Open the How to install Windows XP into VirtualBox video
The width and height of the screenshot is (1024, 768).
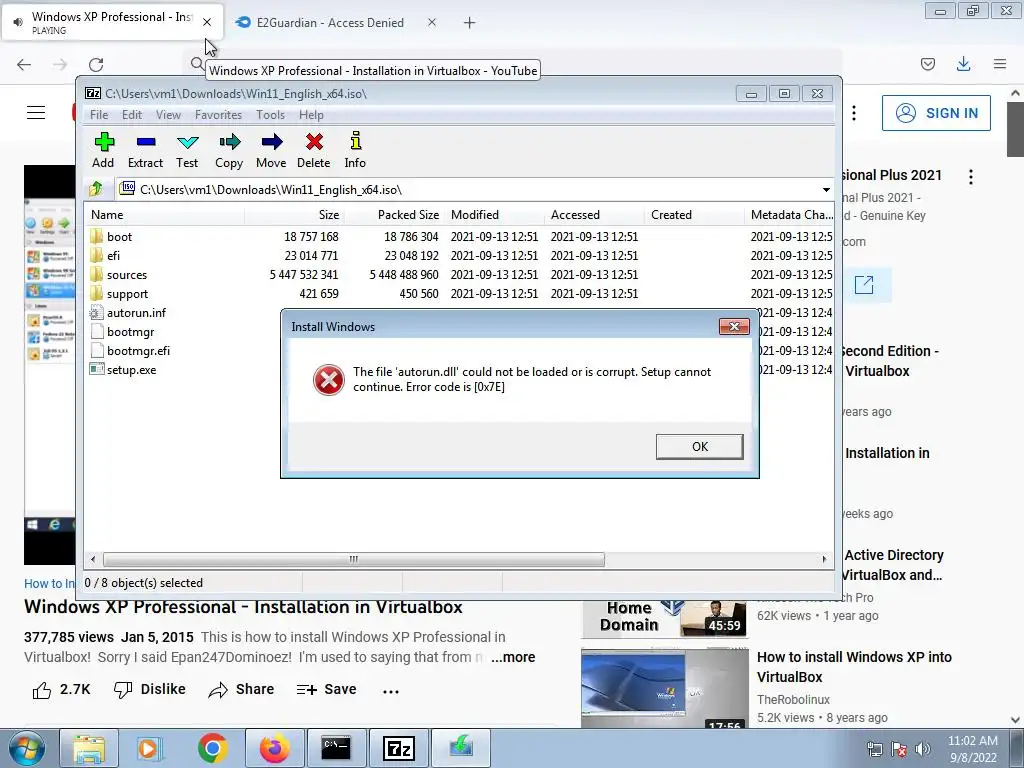coord(854,667)
